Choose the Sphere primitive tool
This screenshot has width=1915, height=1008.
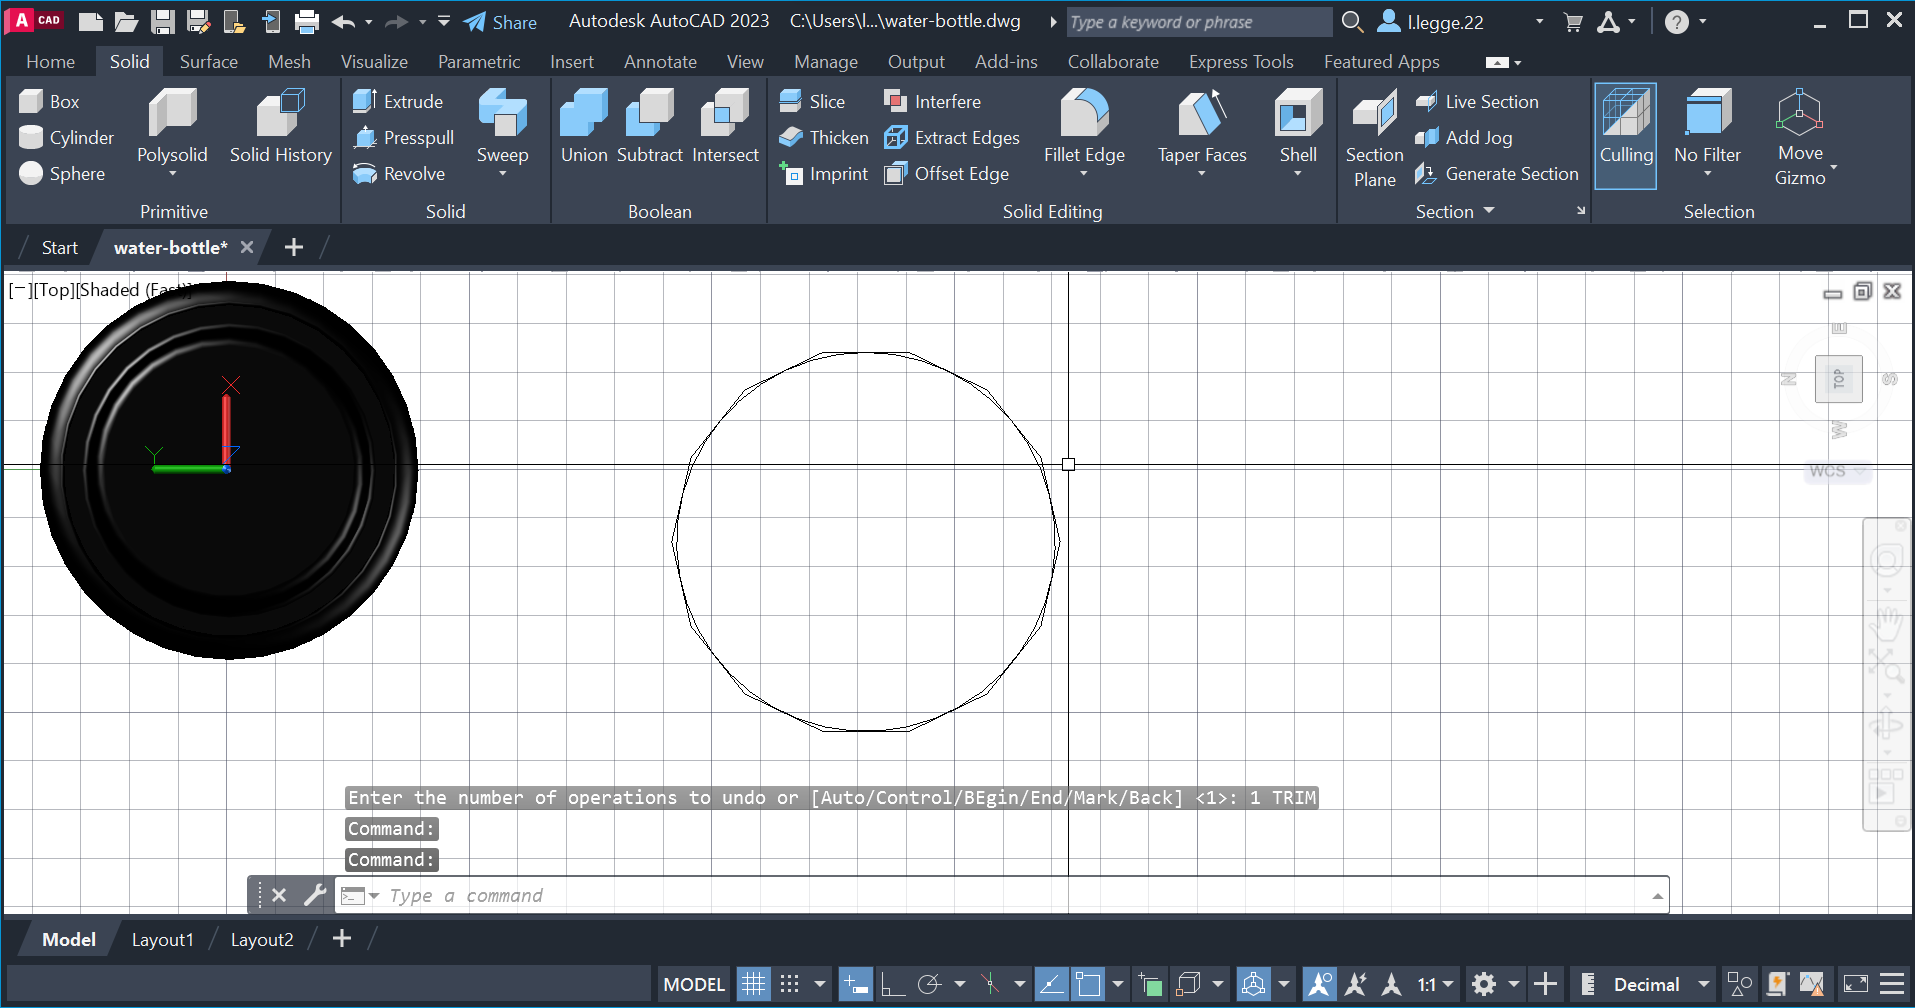(62, 173)
